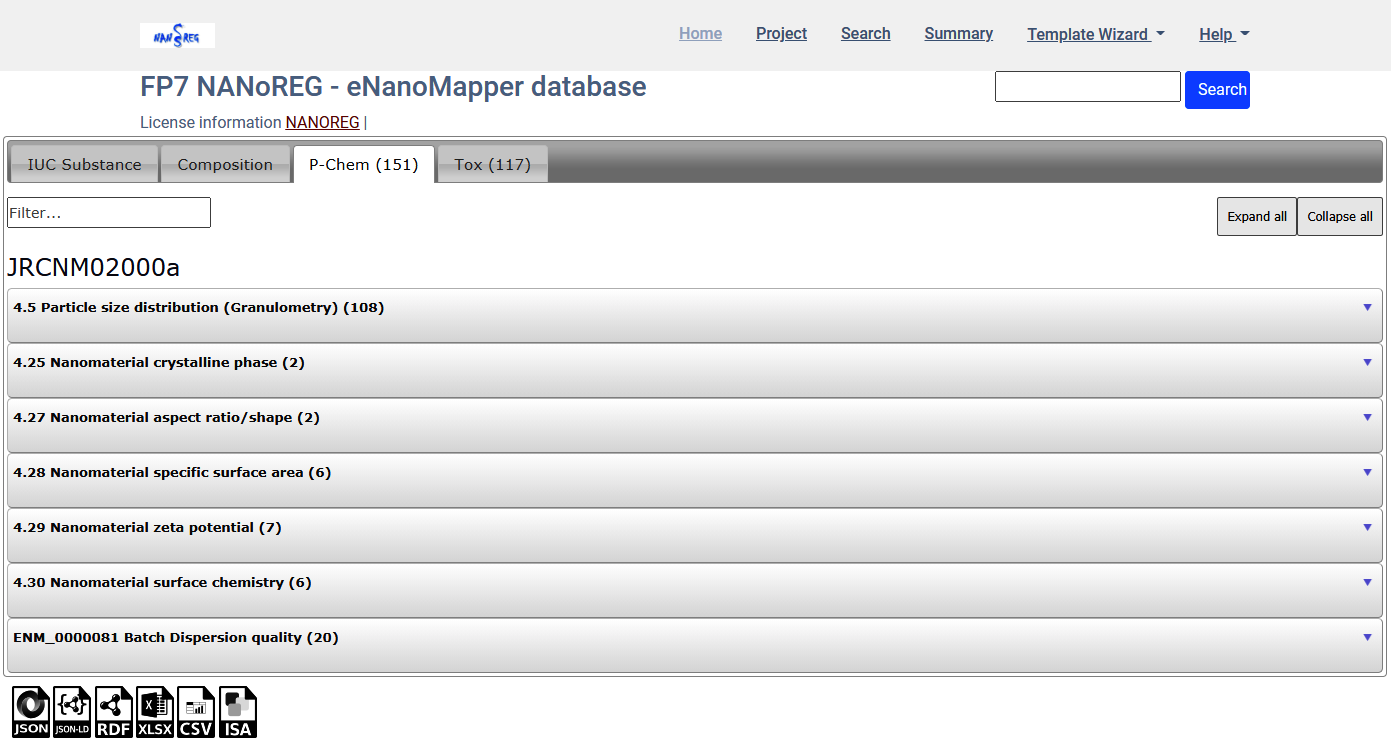
Task: Export as CSV file icon
Action: [x=196, y=713]
